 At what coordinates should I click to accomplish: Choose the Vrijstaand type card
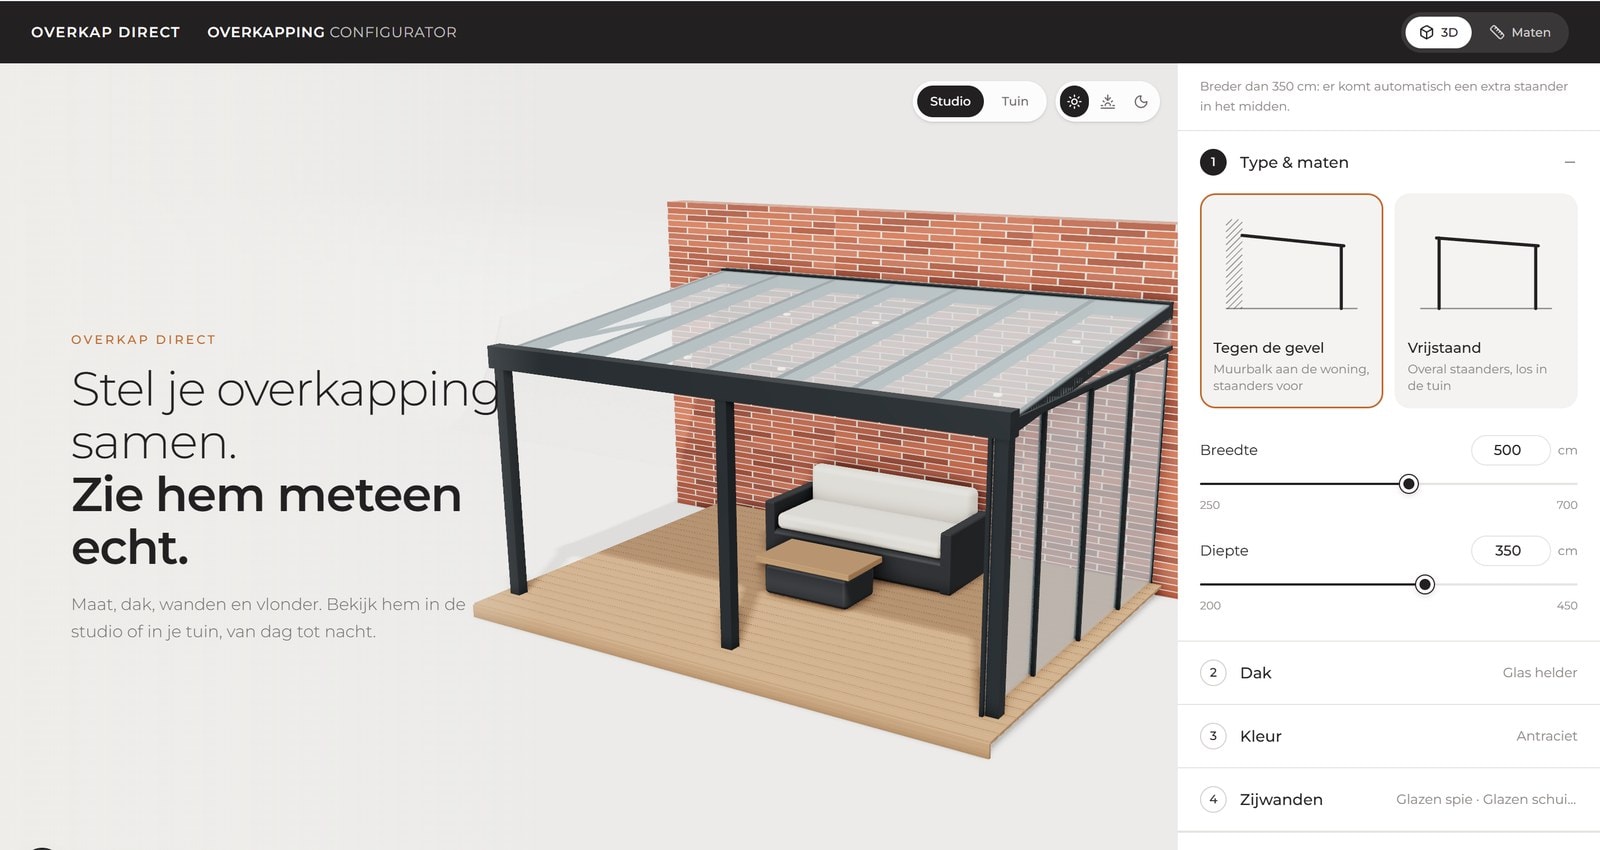pos(1486,301)
